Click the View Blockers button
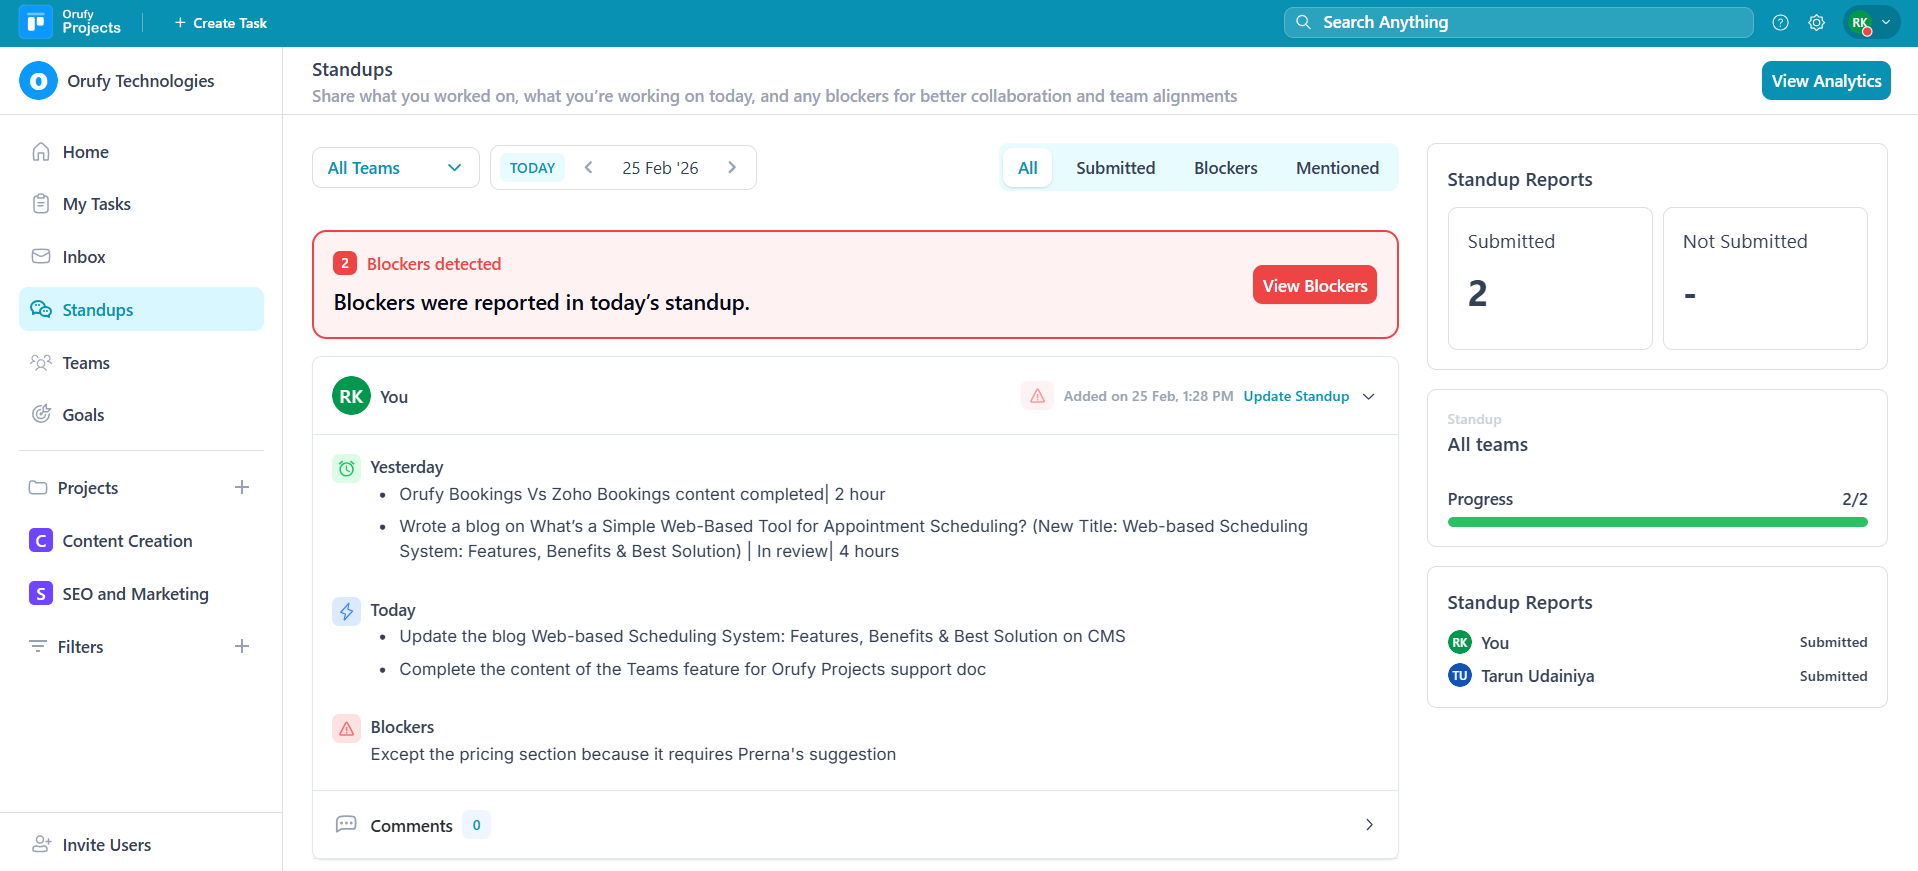This screenshot has width=1918, height=871. (1314, 285)
